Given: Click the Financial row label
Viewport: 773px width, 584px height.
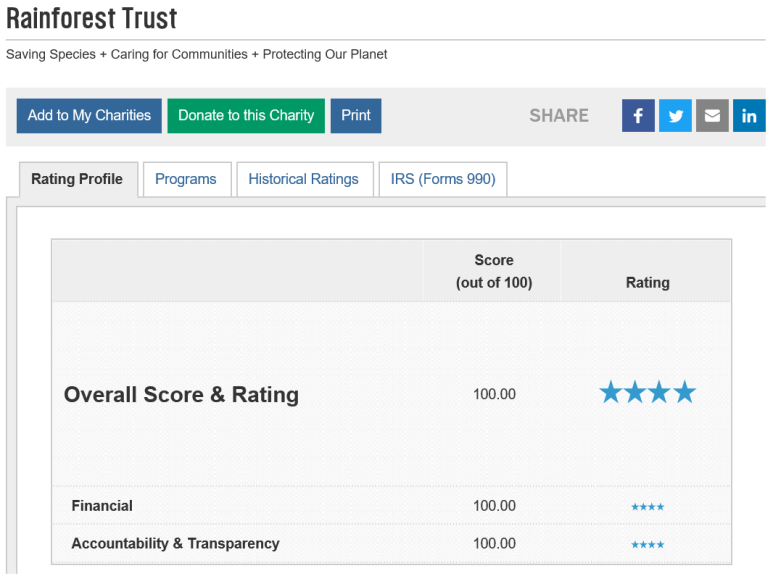Looking at the screenshot, I should (102, 506).
